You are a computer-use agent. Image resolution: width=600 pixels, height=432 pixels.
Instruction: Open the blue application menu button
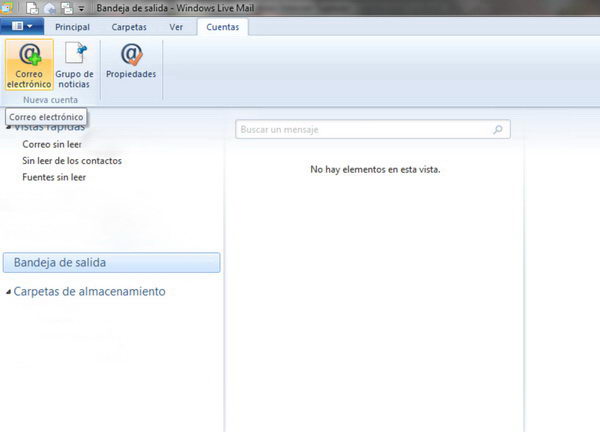tap(22, 26)
